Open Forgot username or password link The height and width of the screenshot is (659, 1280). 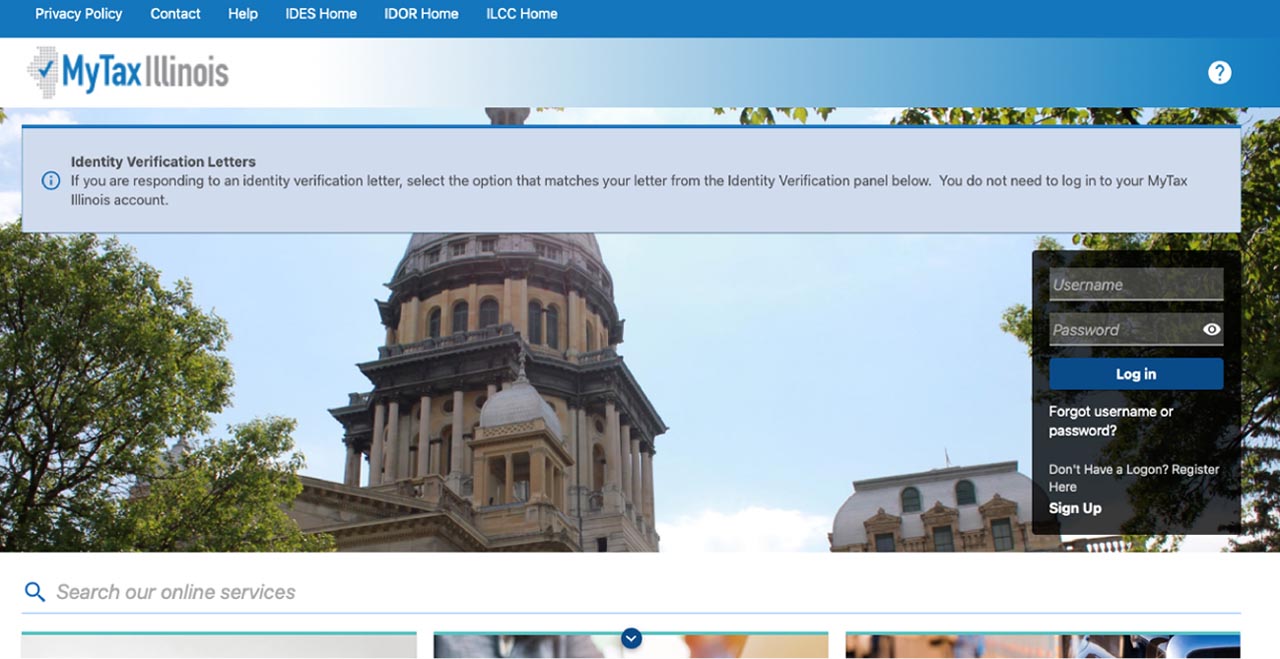point(1110,421)
